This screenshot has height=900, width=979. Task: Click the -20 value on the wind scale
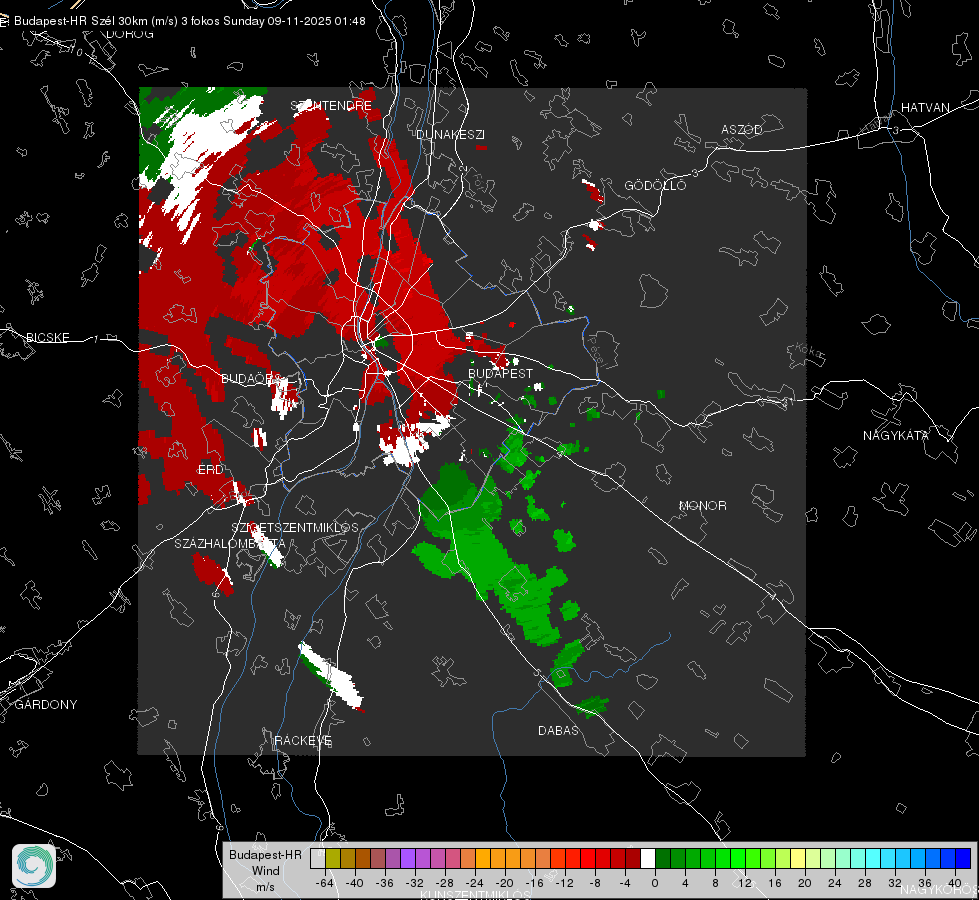click(x=504, y=883)
